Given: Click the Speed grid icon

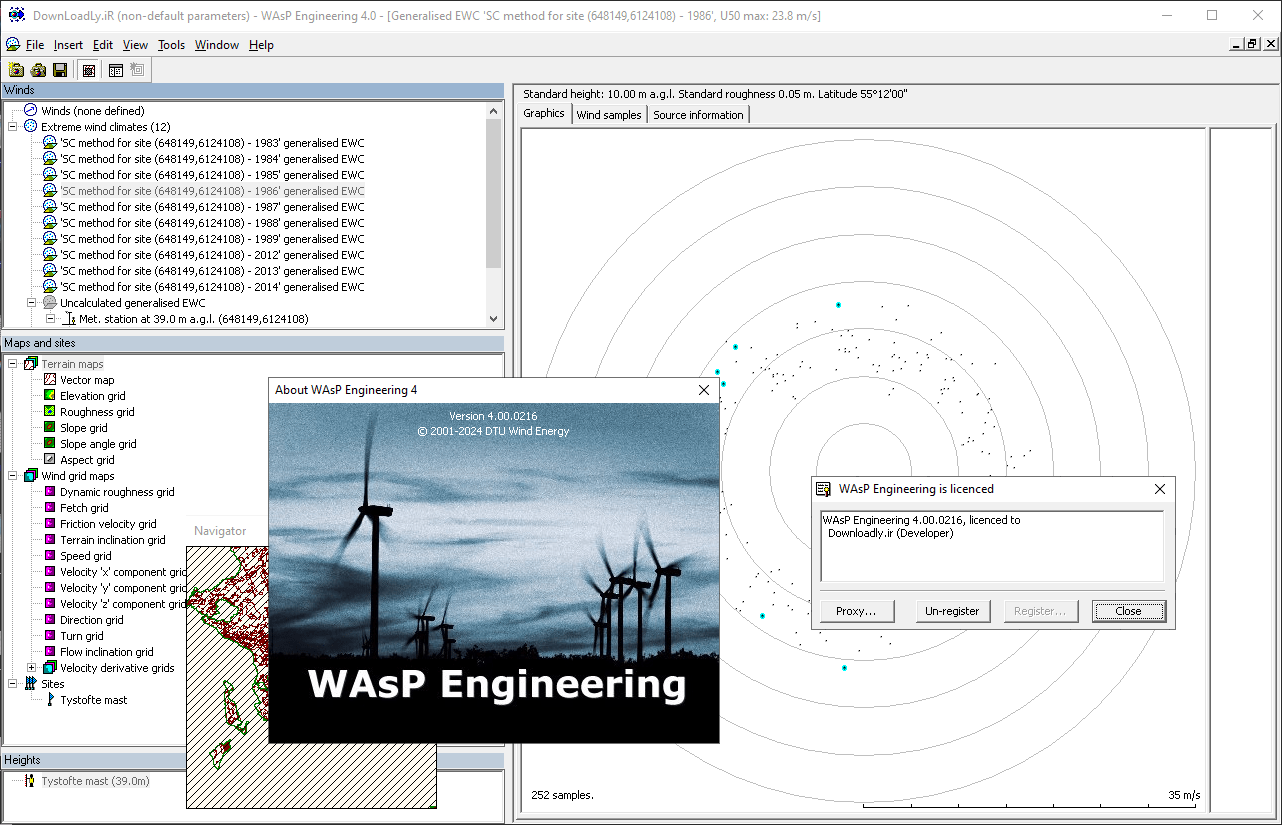Looking at the screenshot, I should pos(50,556).
